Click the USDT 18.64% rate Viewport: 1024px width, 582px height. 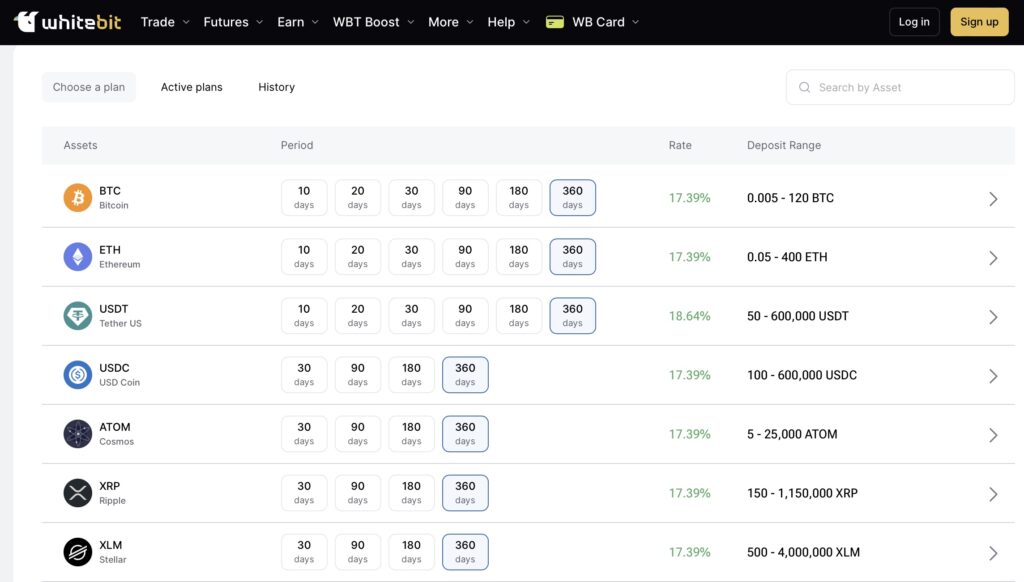coord(689,316)
